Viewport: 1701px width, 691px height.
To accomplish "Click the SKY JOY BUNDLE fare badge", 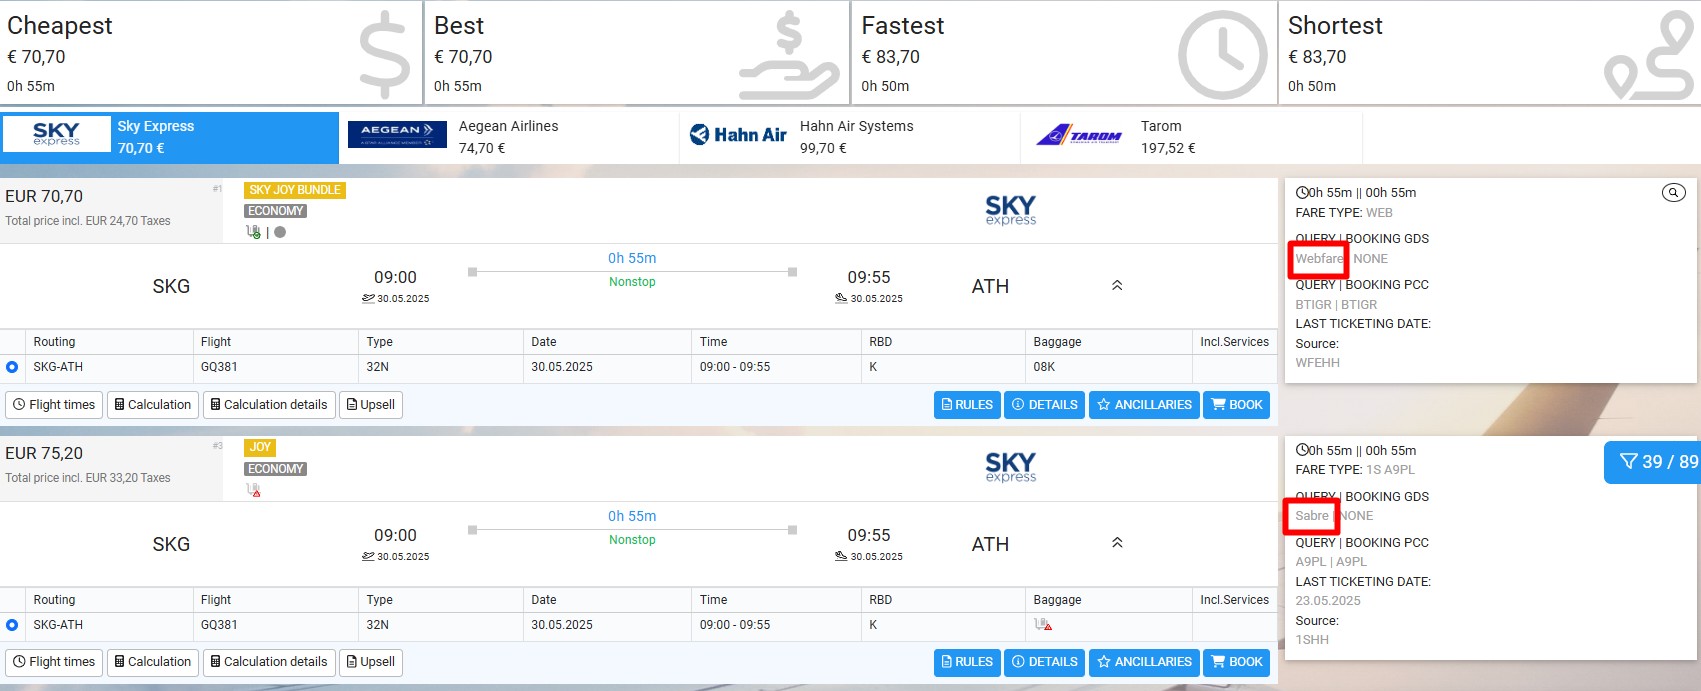I will coord(295,190).
